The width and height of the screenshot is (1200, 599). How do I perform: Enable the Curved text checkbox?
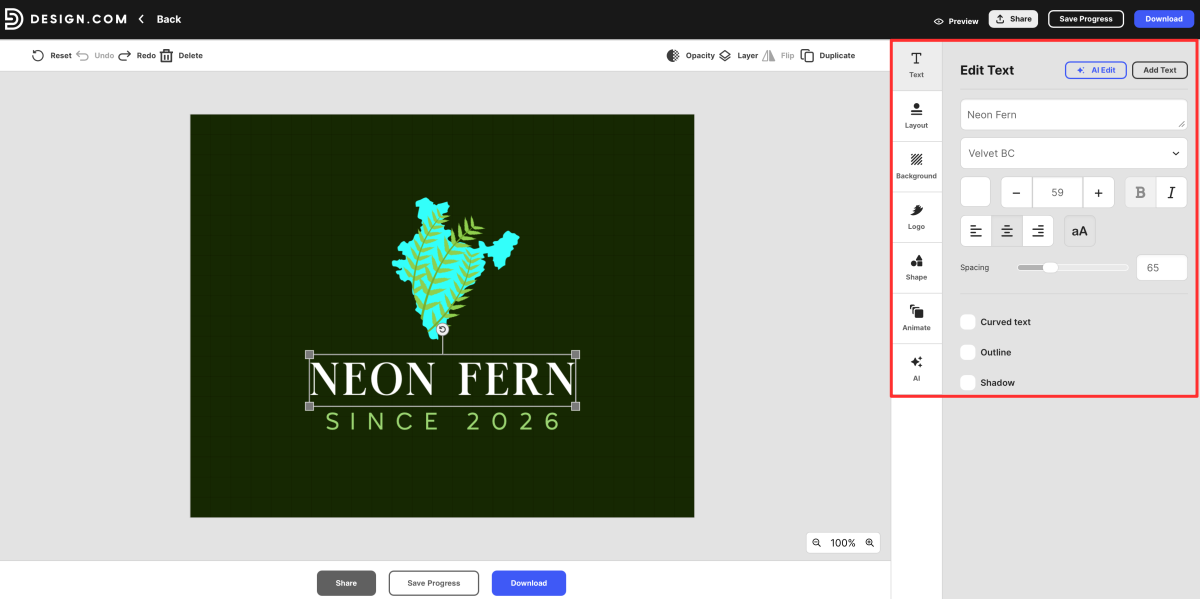pos(968,322)
